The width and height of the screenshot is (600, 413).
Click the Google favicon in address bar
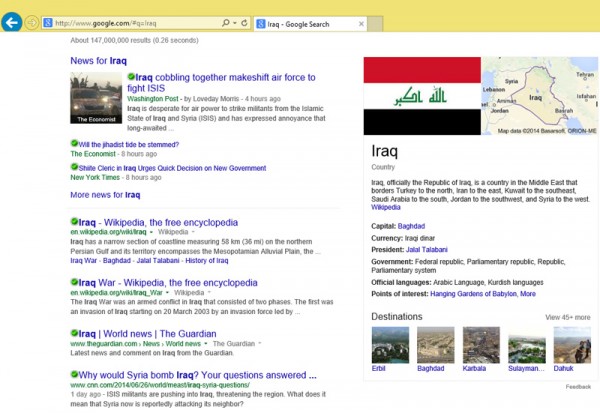point(48,23)
